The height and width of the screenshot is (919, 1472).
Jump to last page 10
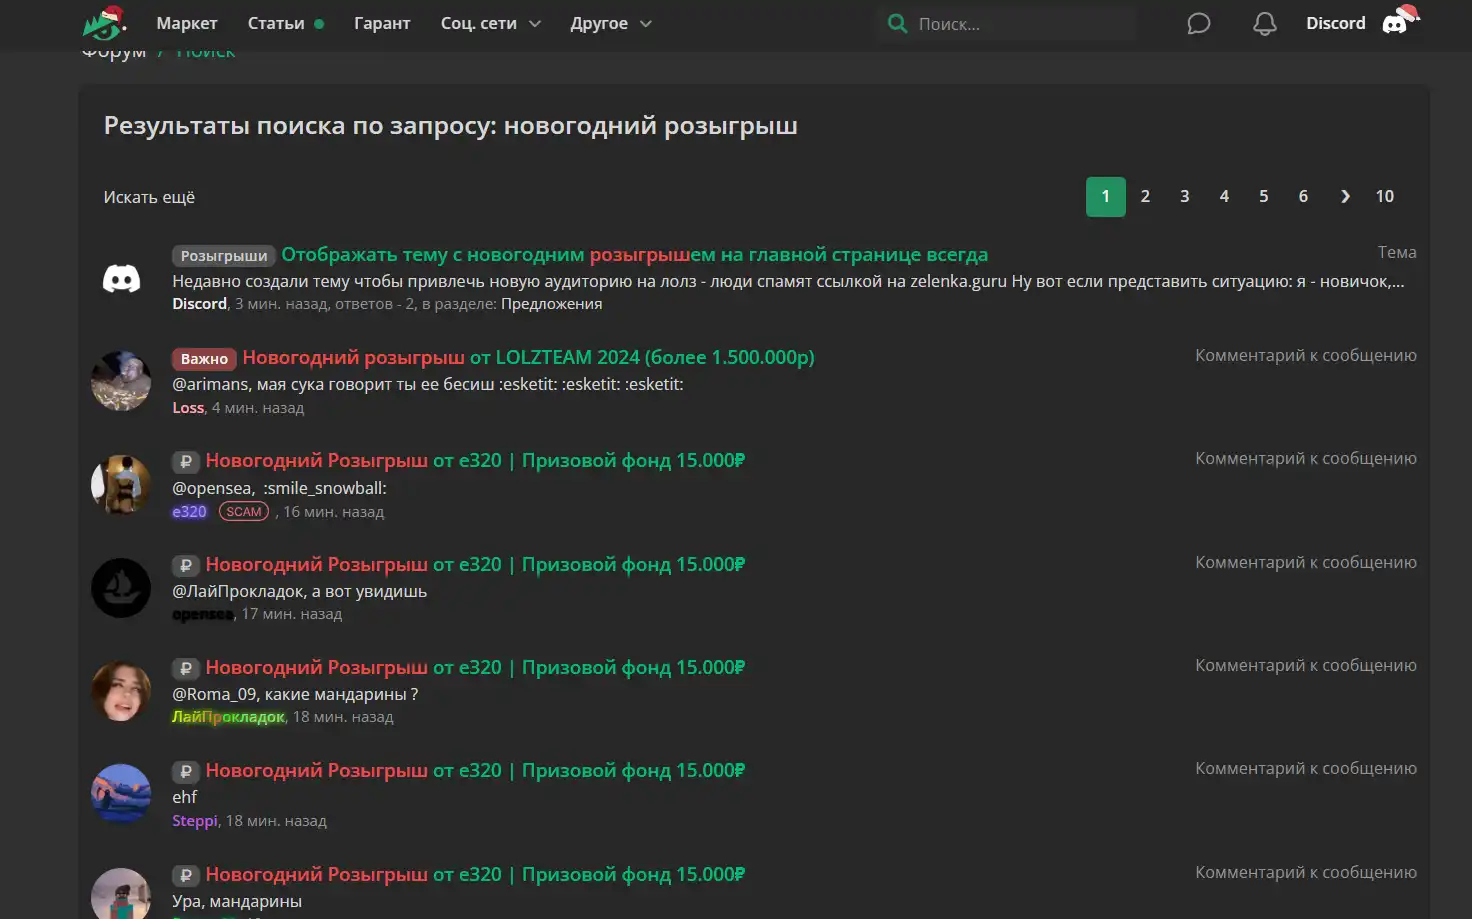pos(1385,196)
